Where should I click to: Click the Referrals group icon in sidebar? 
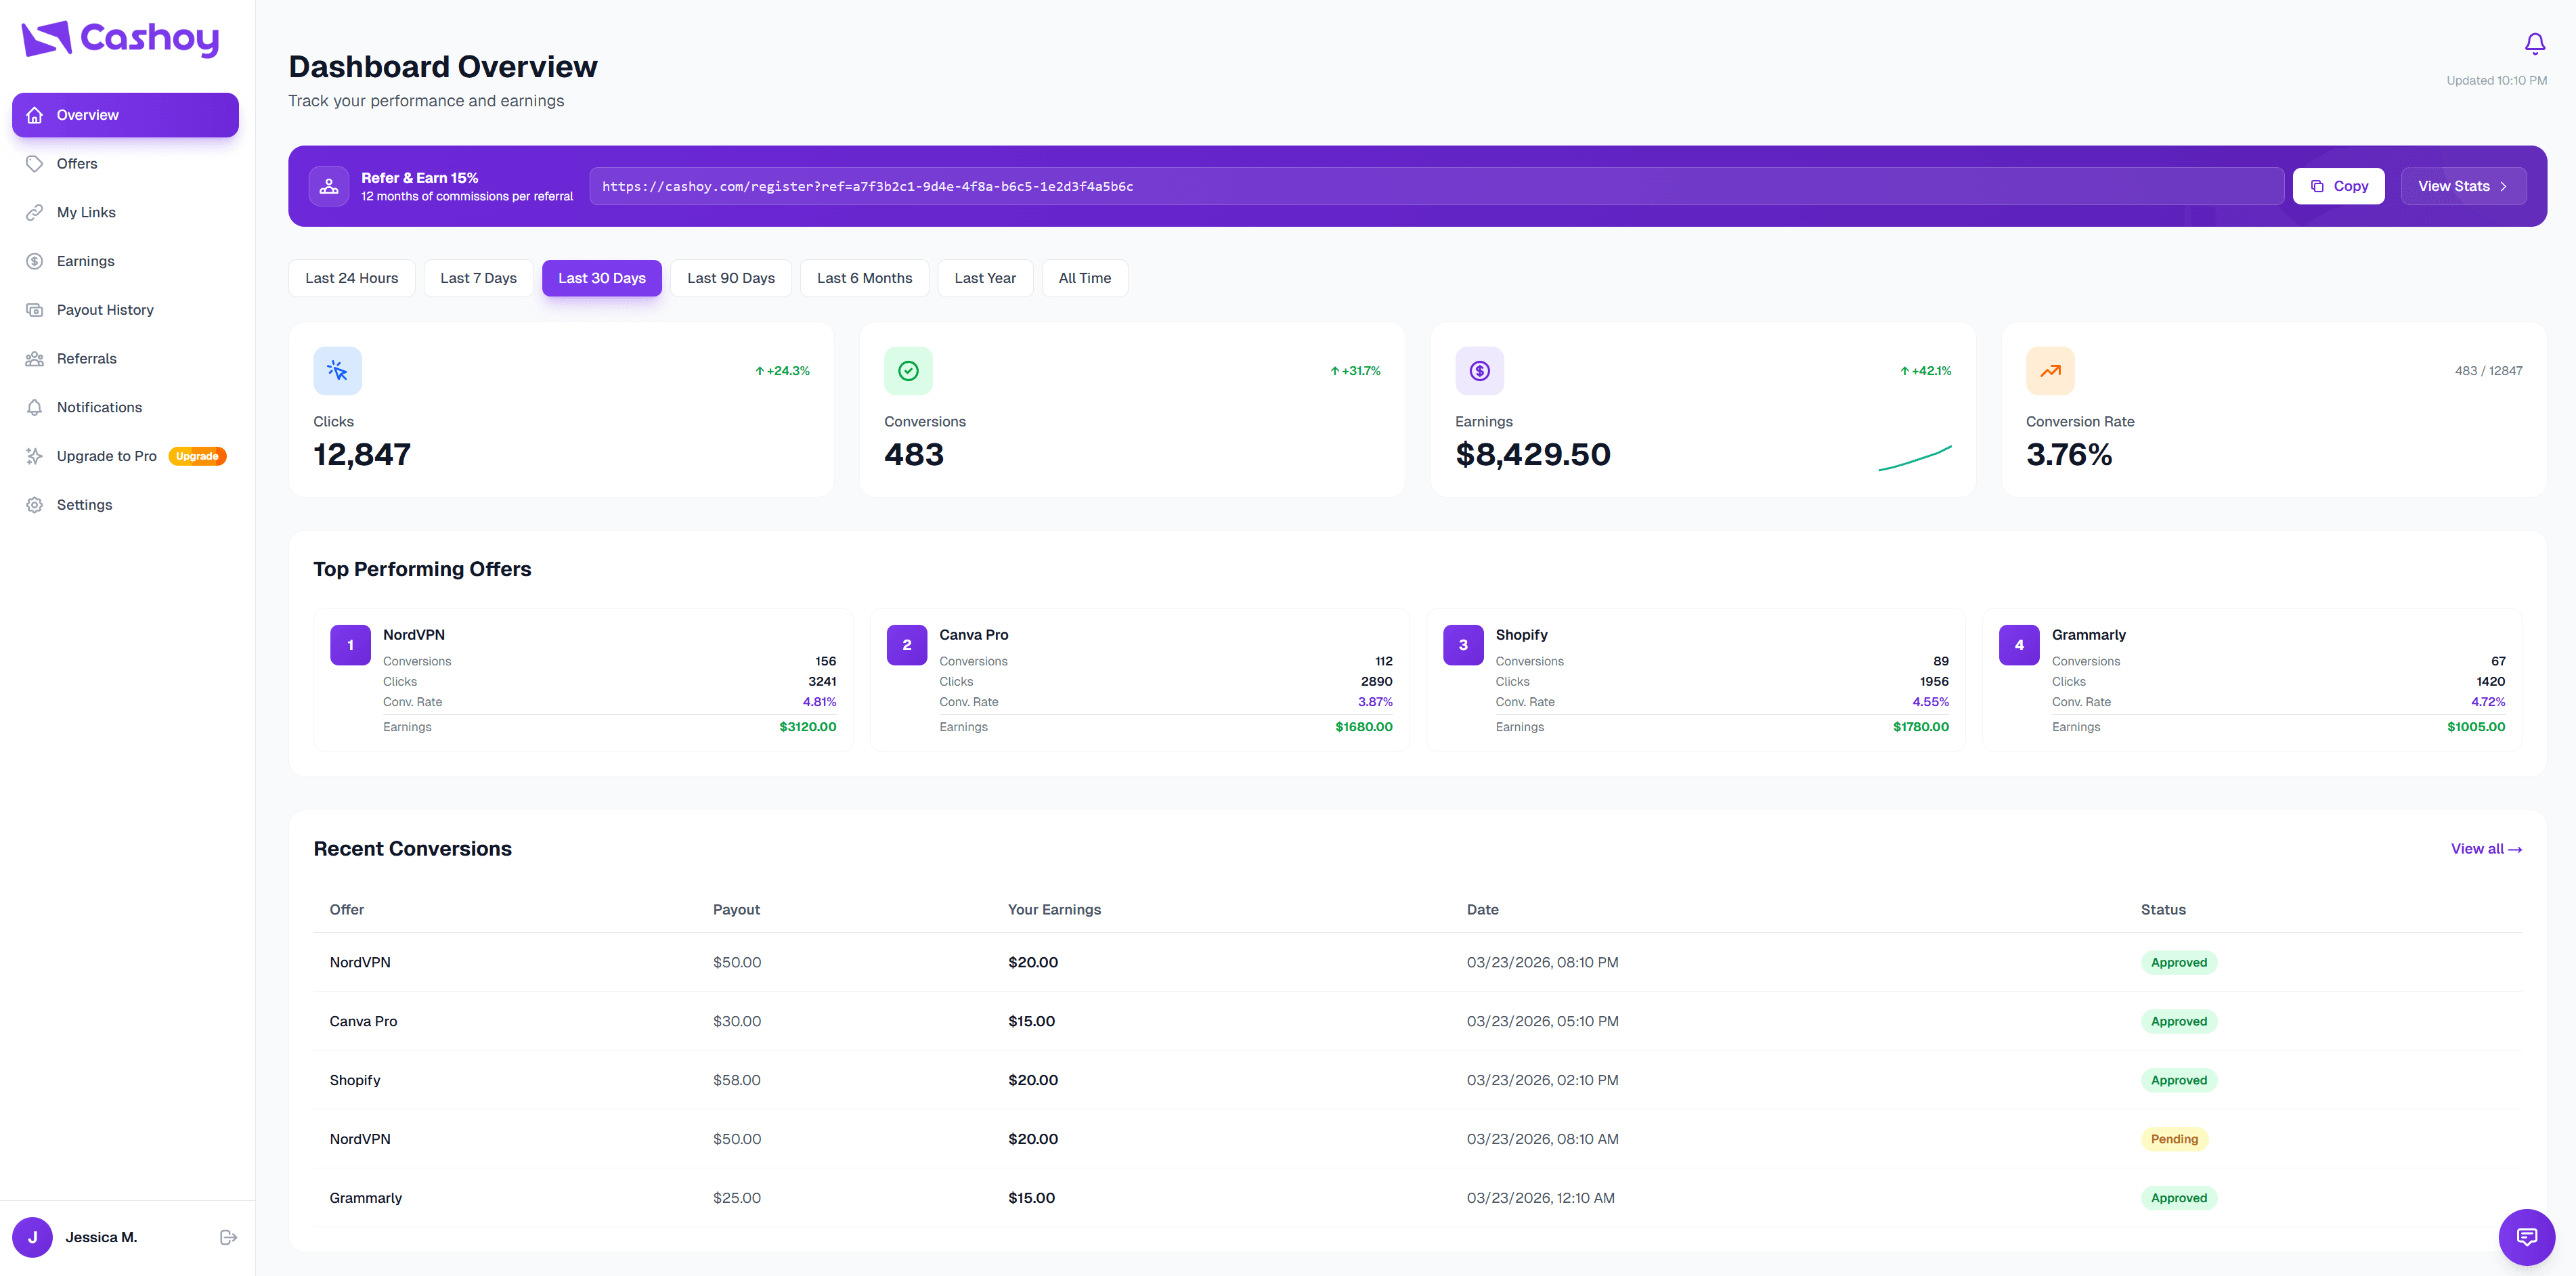[x=35, y=359]
